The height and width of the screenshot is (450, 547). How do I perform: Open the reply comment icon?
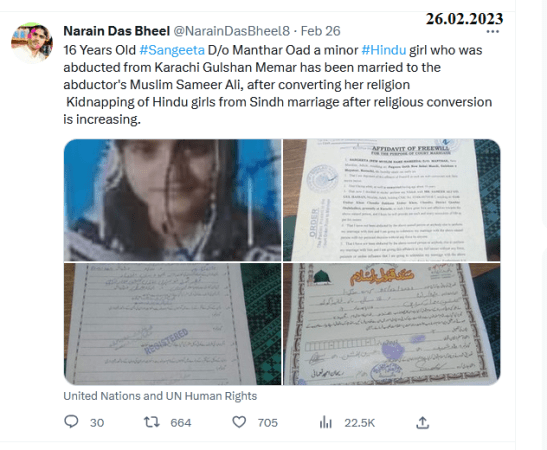tap(71, 422)
